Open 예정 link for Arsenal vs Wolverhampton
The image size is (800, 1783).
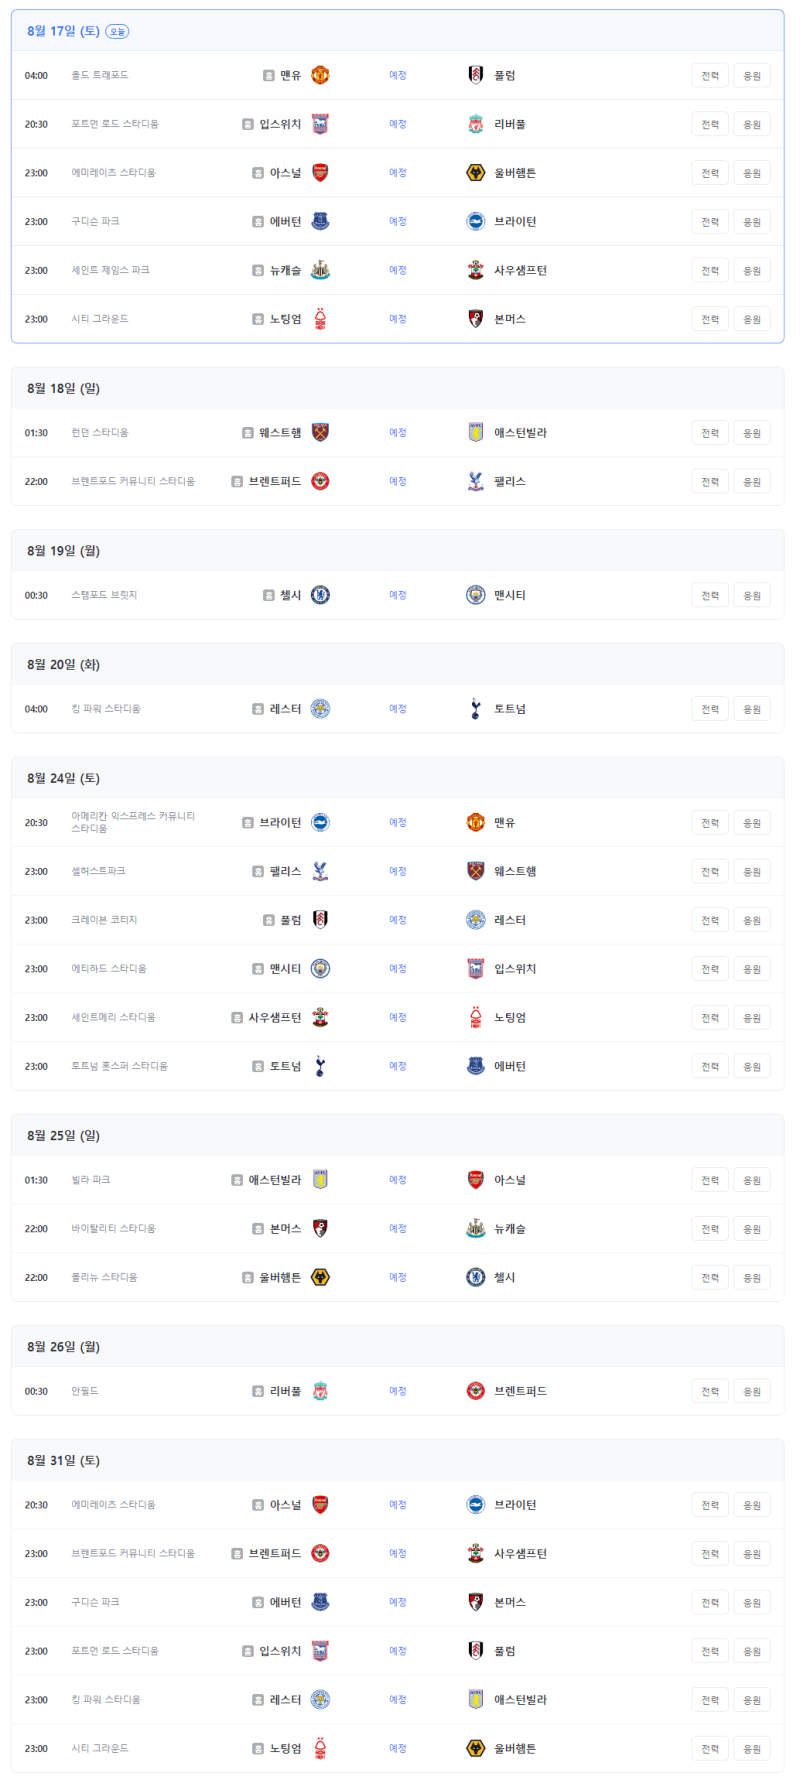398,173
